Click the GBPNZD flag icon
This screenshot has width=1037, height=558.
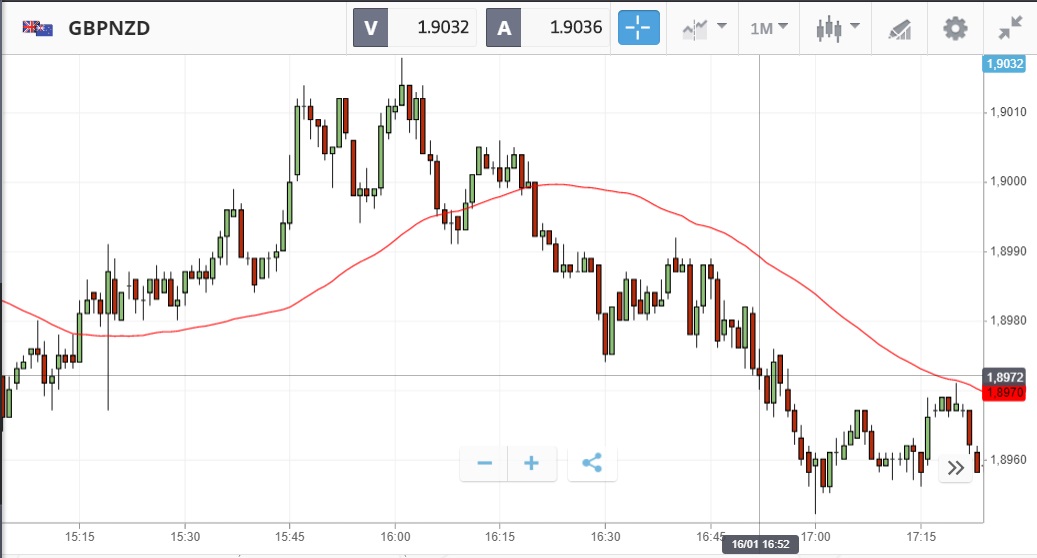[38, 28]
